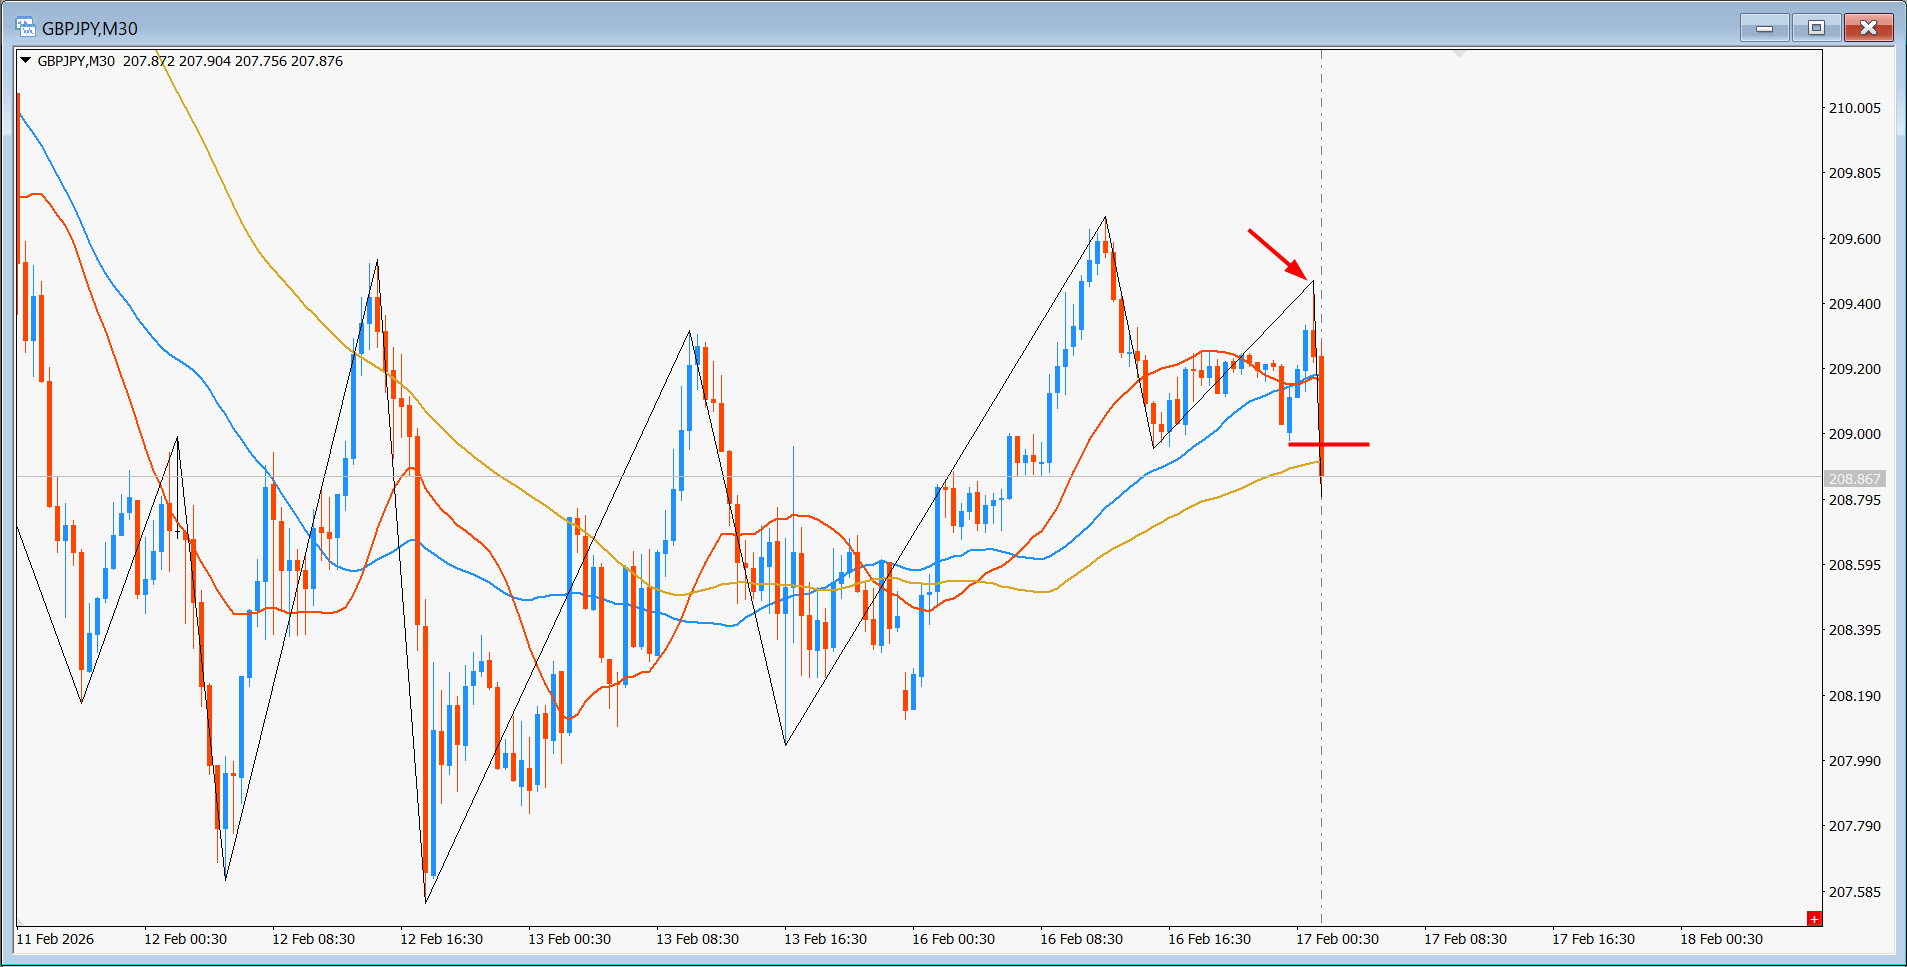This screenshot has width=1907, height=967.
Task: Close the GBPJPY,M30 chart window
Action: (x=1867, y=28)
